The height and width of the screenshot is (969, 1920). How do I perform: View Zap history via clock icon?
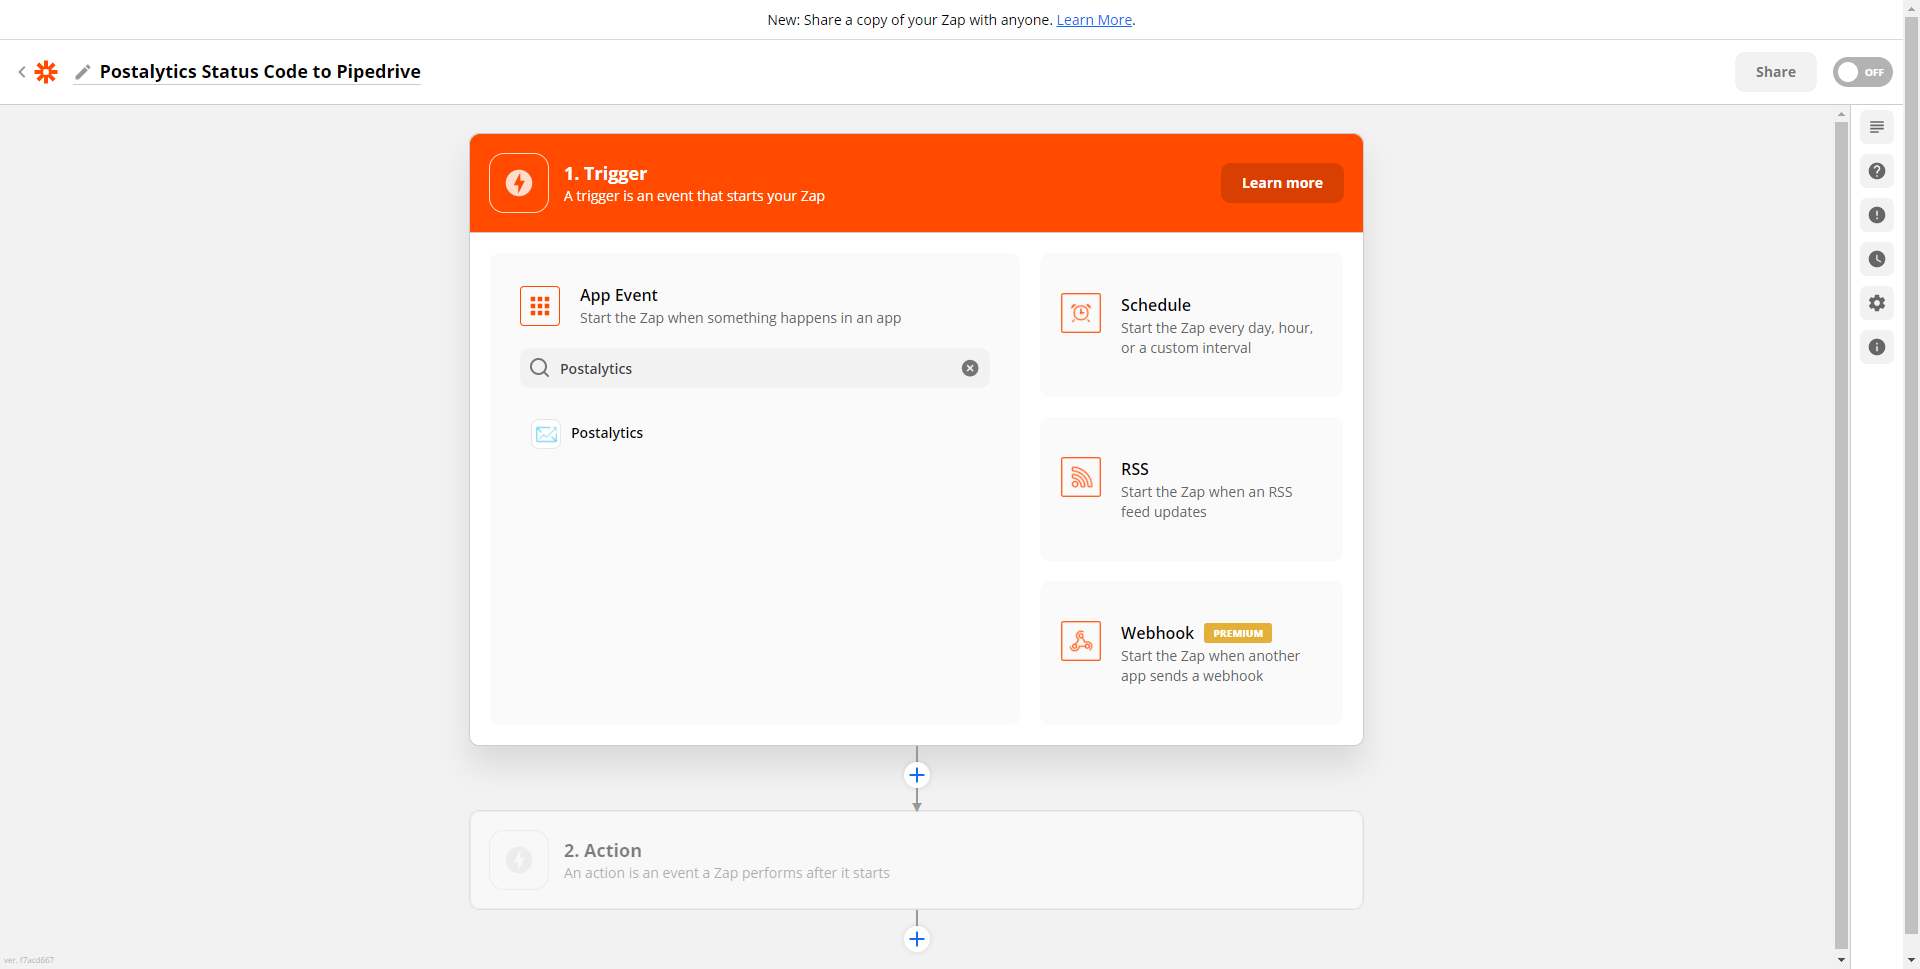(1877, 259)
